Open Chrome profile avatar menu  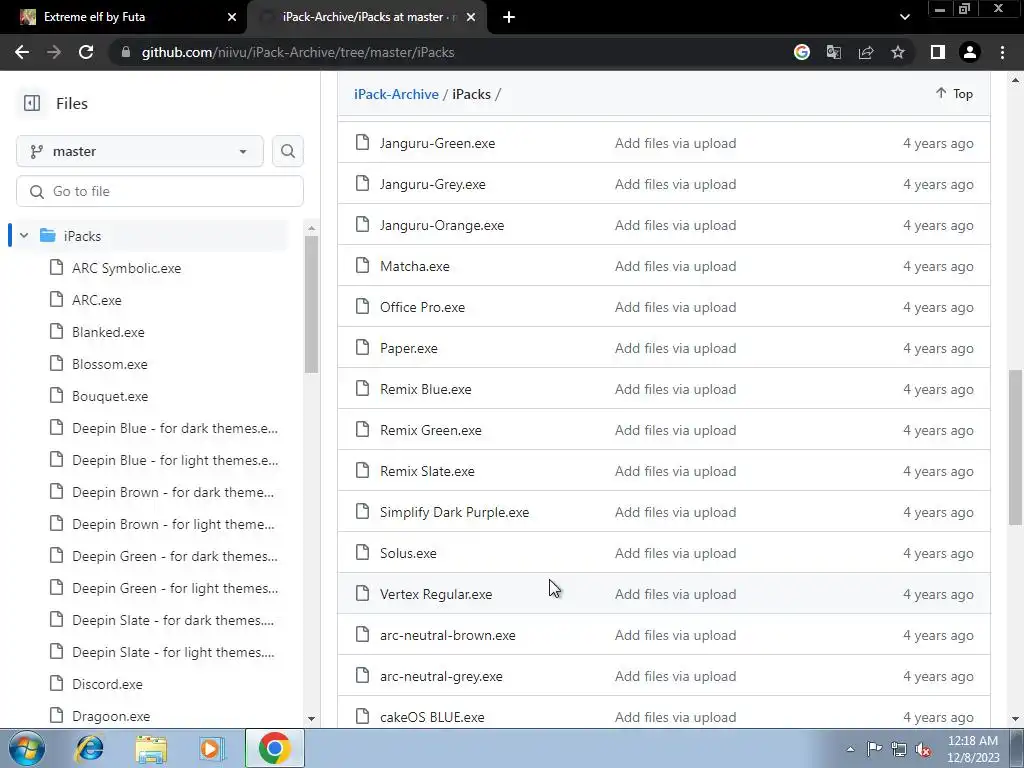970,52
